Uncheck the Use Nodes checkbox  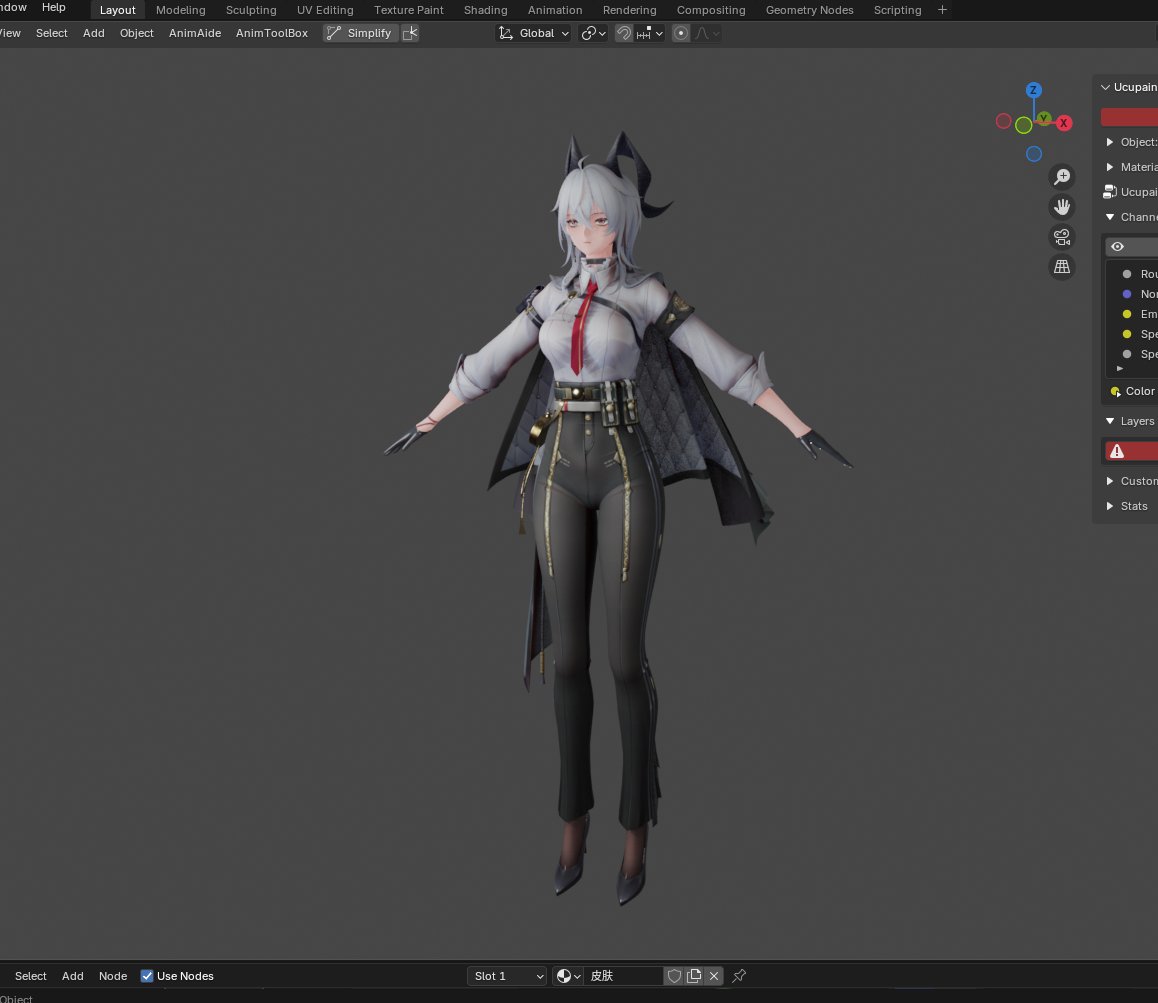(147, 976)
